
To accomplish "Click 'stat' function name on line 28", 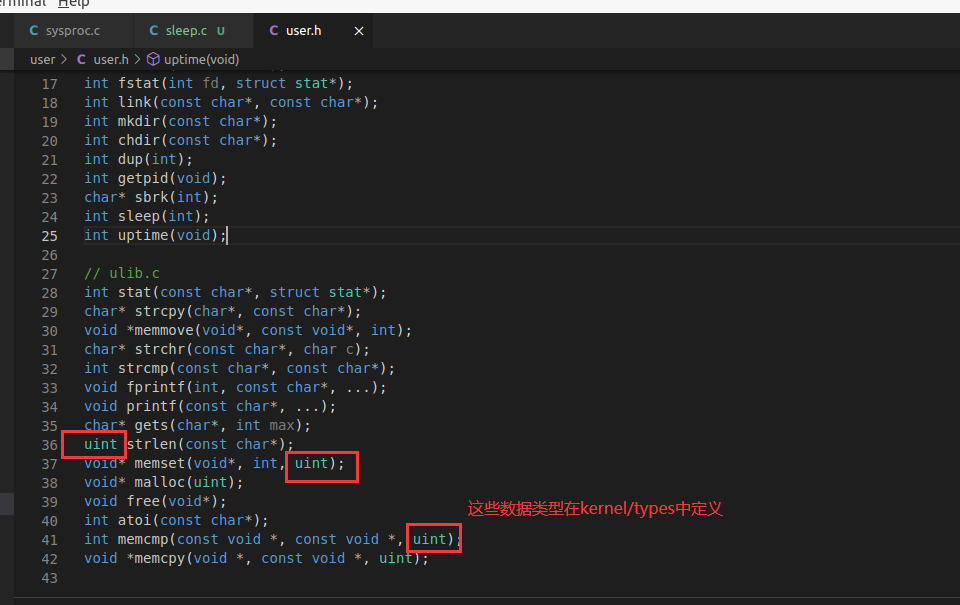I will click(x=135, y=292).
